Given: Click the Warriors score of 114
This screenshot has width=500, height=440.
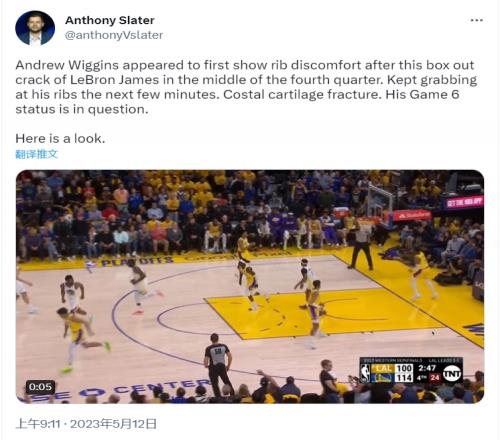Looking at the screenshot, I should coord(404,378).
